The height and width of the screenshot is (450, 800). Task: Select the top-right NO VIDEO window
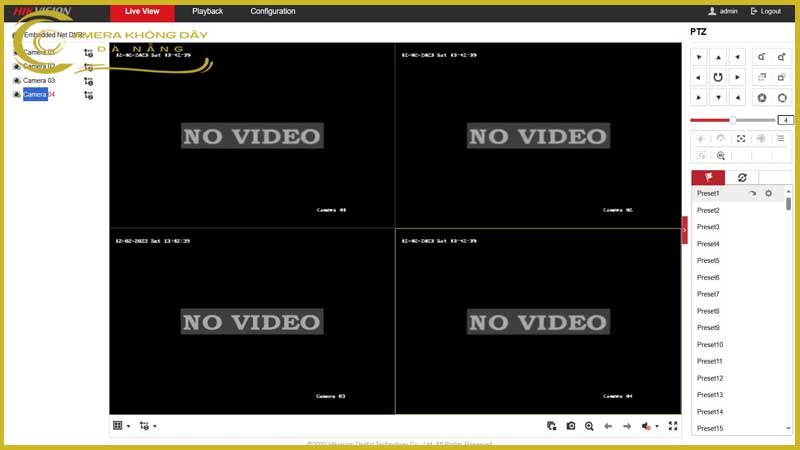tap(538, 135)
